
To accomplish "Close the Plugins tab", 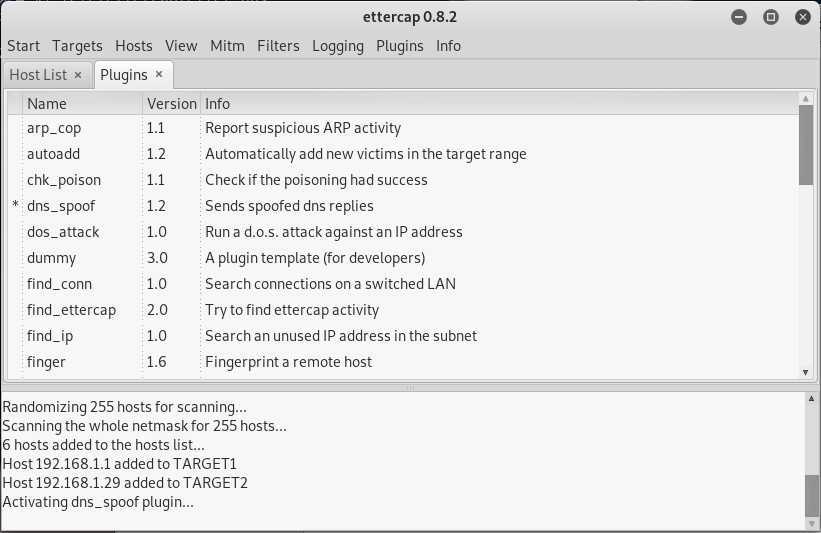I will tap(159, 75).
